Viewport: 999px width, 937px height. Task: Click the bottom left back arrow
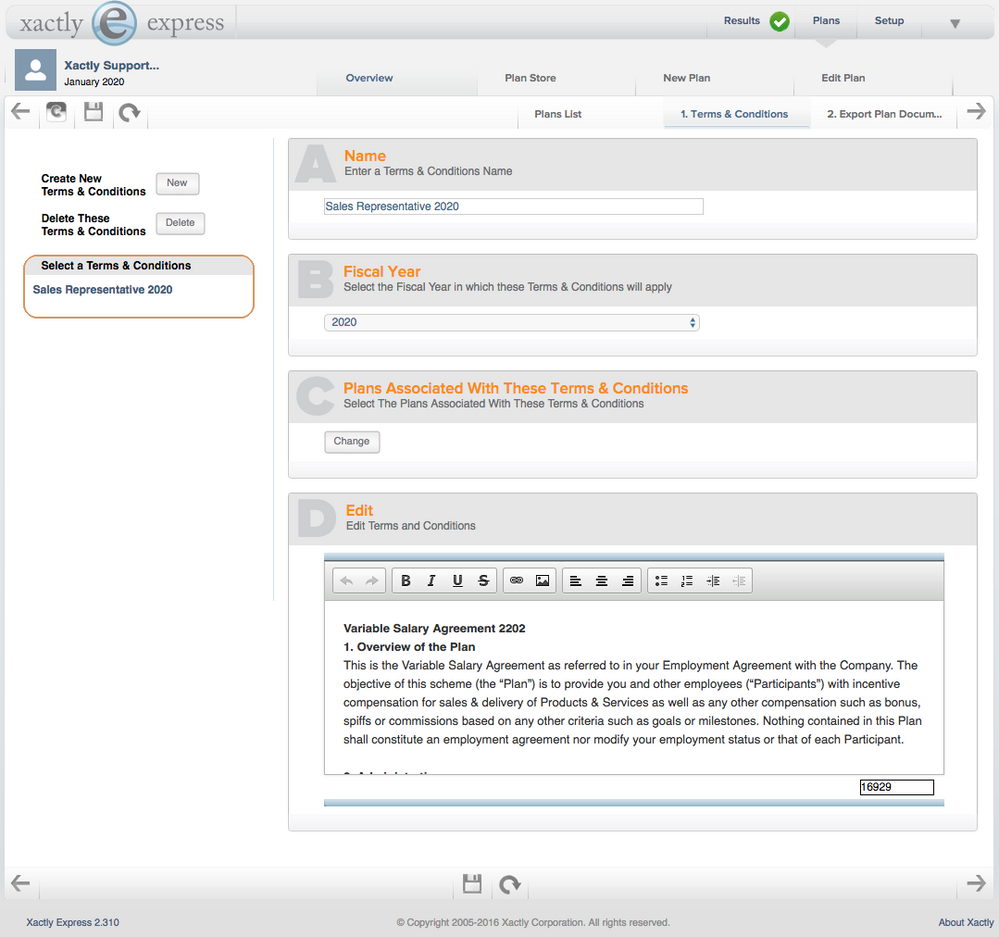click(x=20, y=883)
